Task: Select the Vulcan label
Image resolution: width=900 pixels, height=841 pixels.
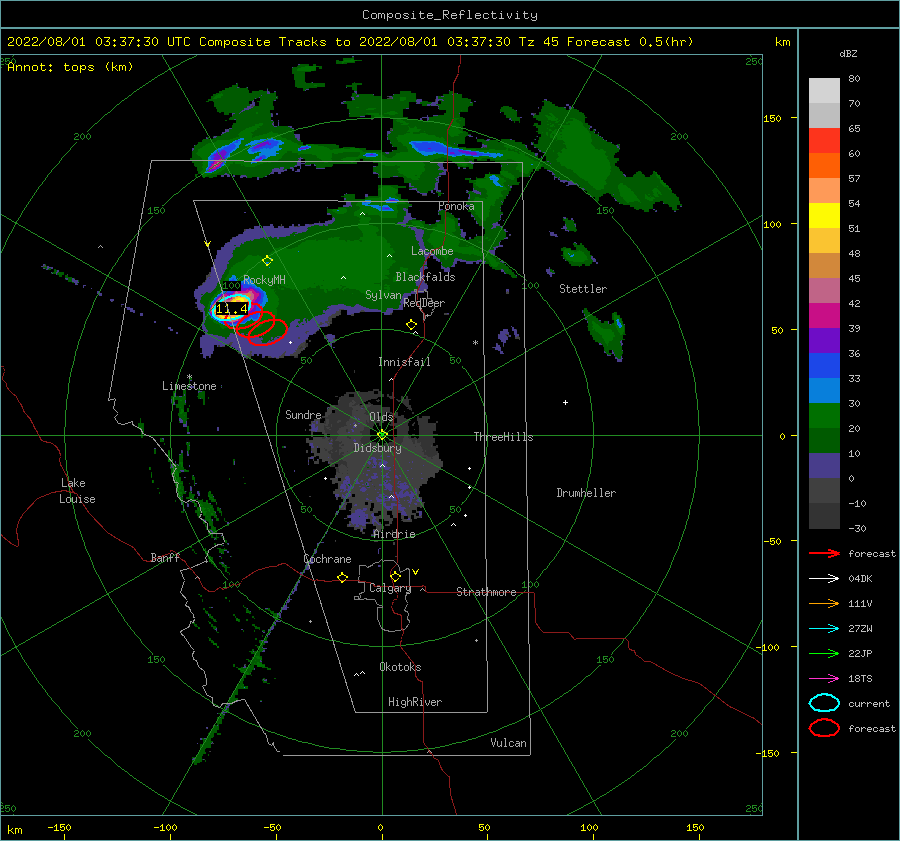Action: [x=509, y=743]
